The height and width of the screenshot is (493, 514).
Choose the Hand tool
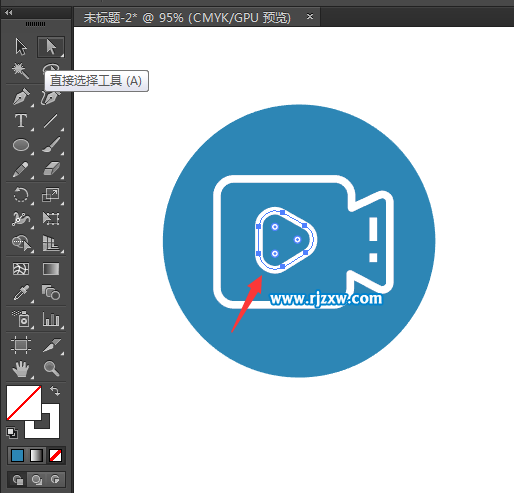(21, 368)
